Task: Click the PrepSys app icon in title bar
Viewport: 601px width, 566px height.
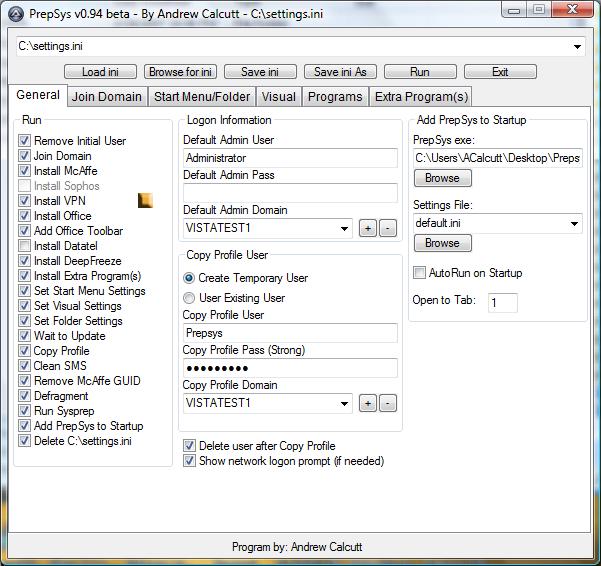Action: tap(12, 10)
